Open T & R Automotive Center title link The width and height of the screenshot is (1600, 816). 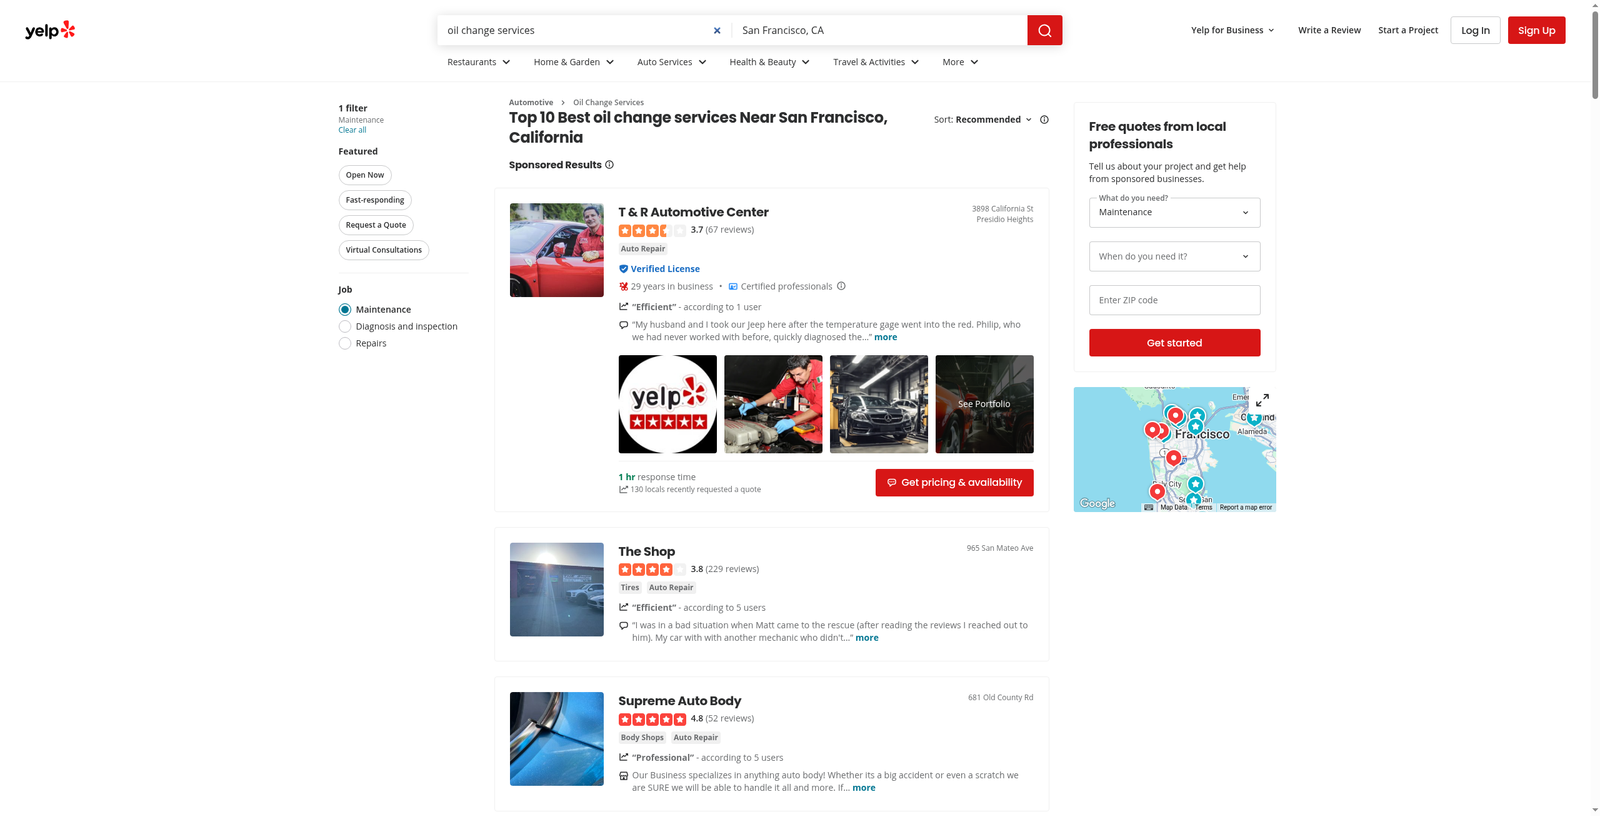tap(693, 212)
